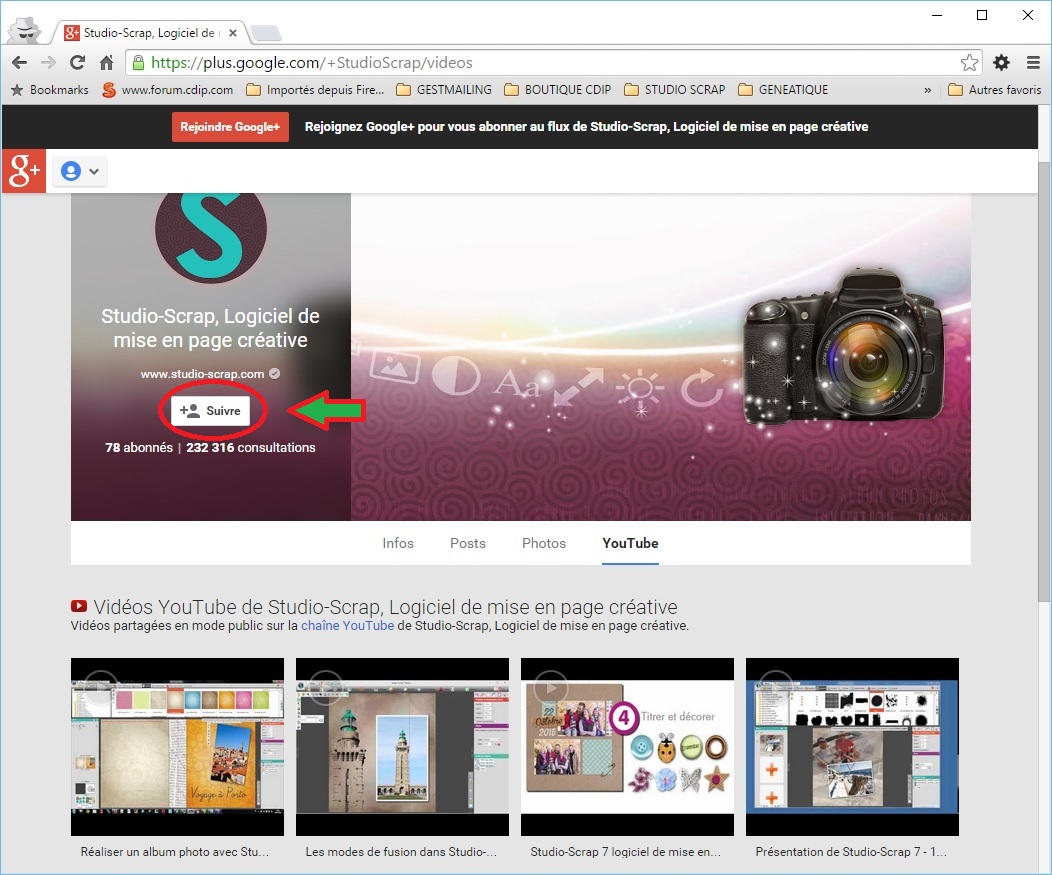This screenshot has width=1052, height=875.
Task: Click the Suivre follow button
Action: click(210, 411)
